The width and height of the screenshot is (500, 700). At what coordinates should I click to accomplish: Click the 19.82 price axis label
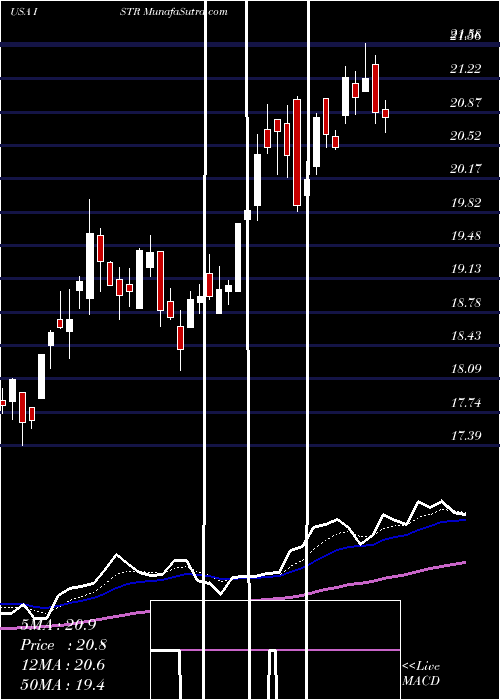(x=466, y=203)
